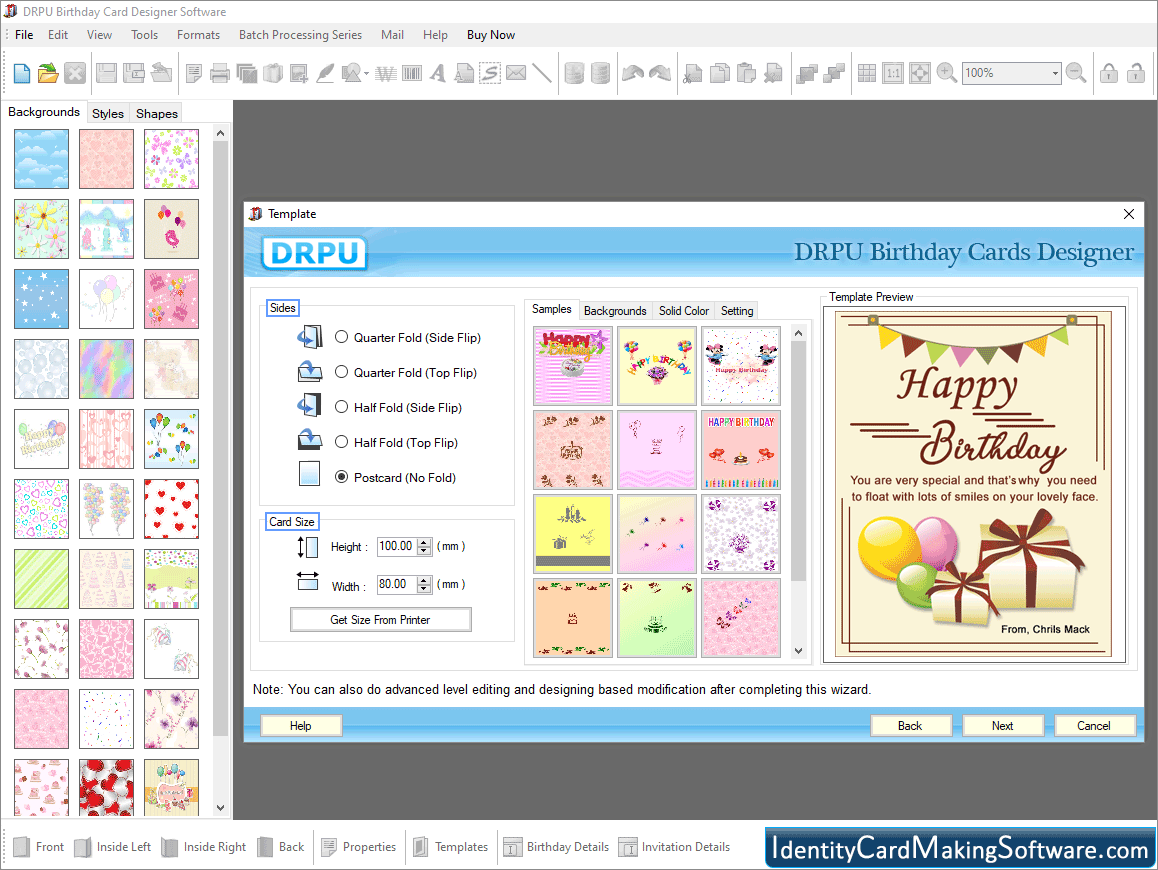
Task: Pick the blue clouds background thumbnail
Action: [x=41, y=159]
